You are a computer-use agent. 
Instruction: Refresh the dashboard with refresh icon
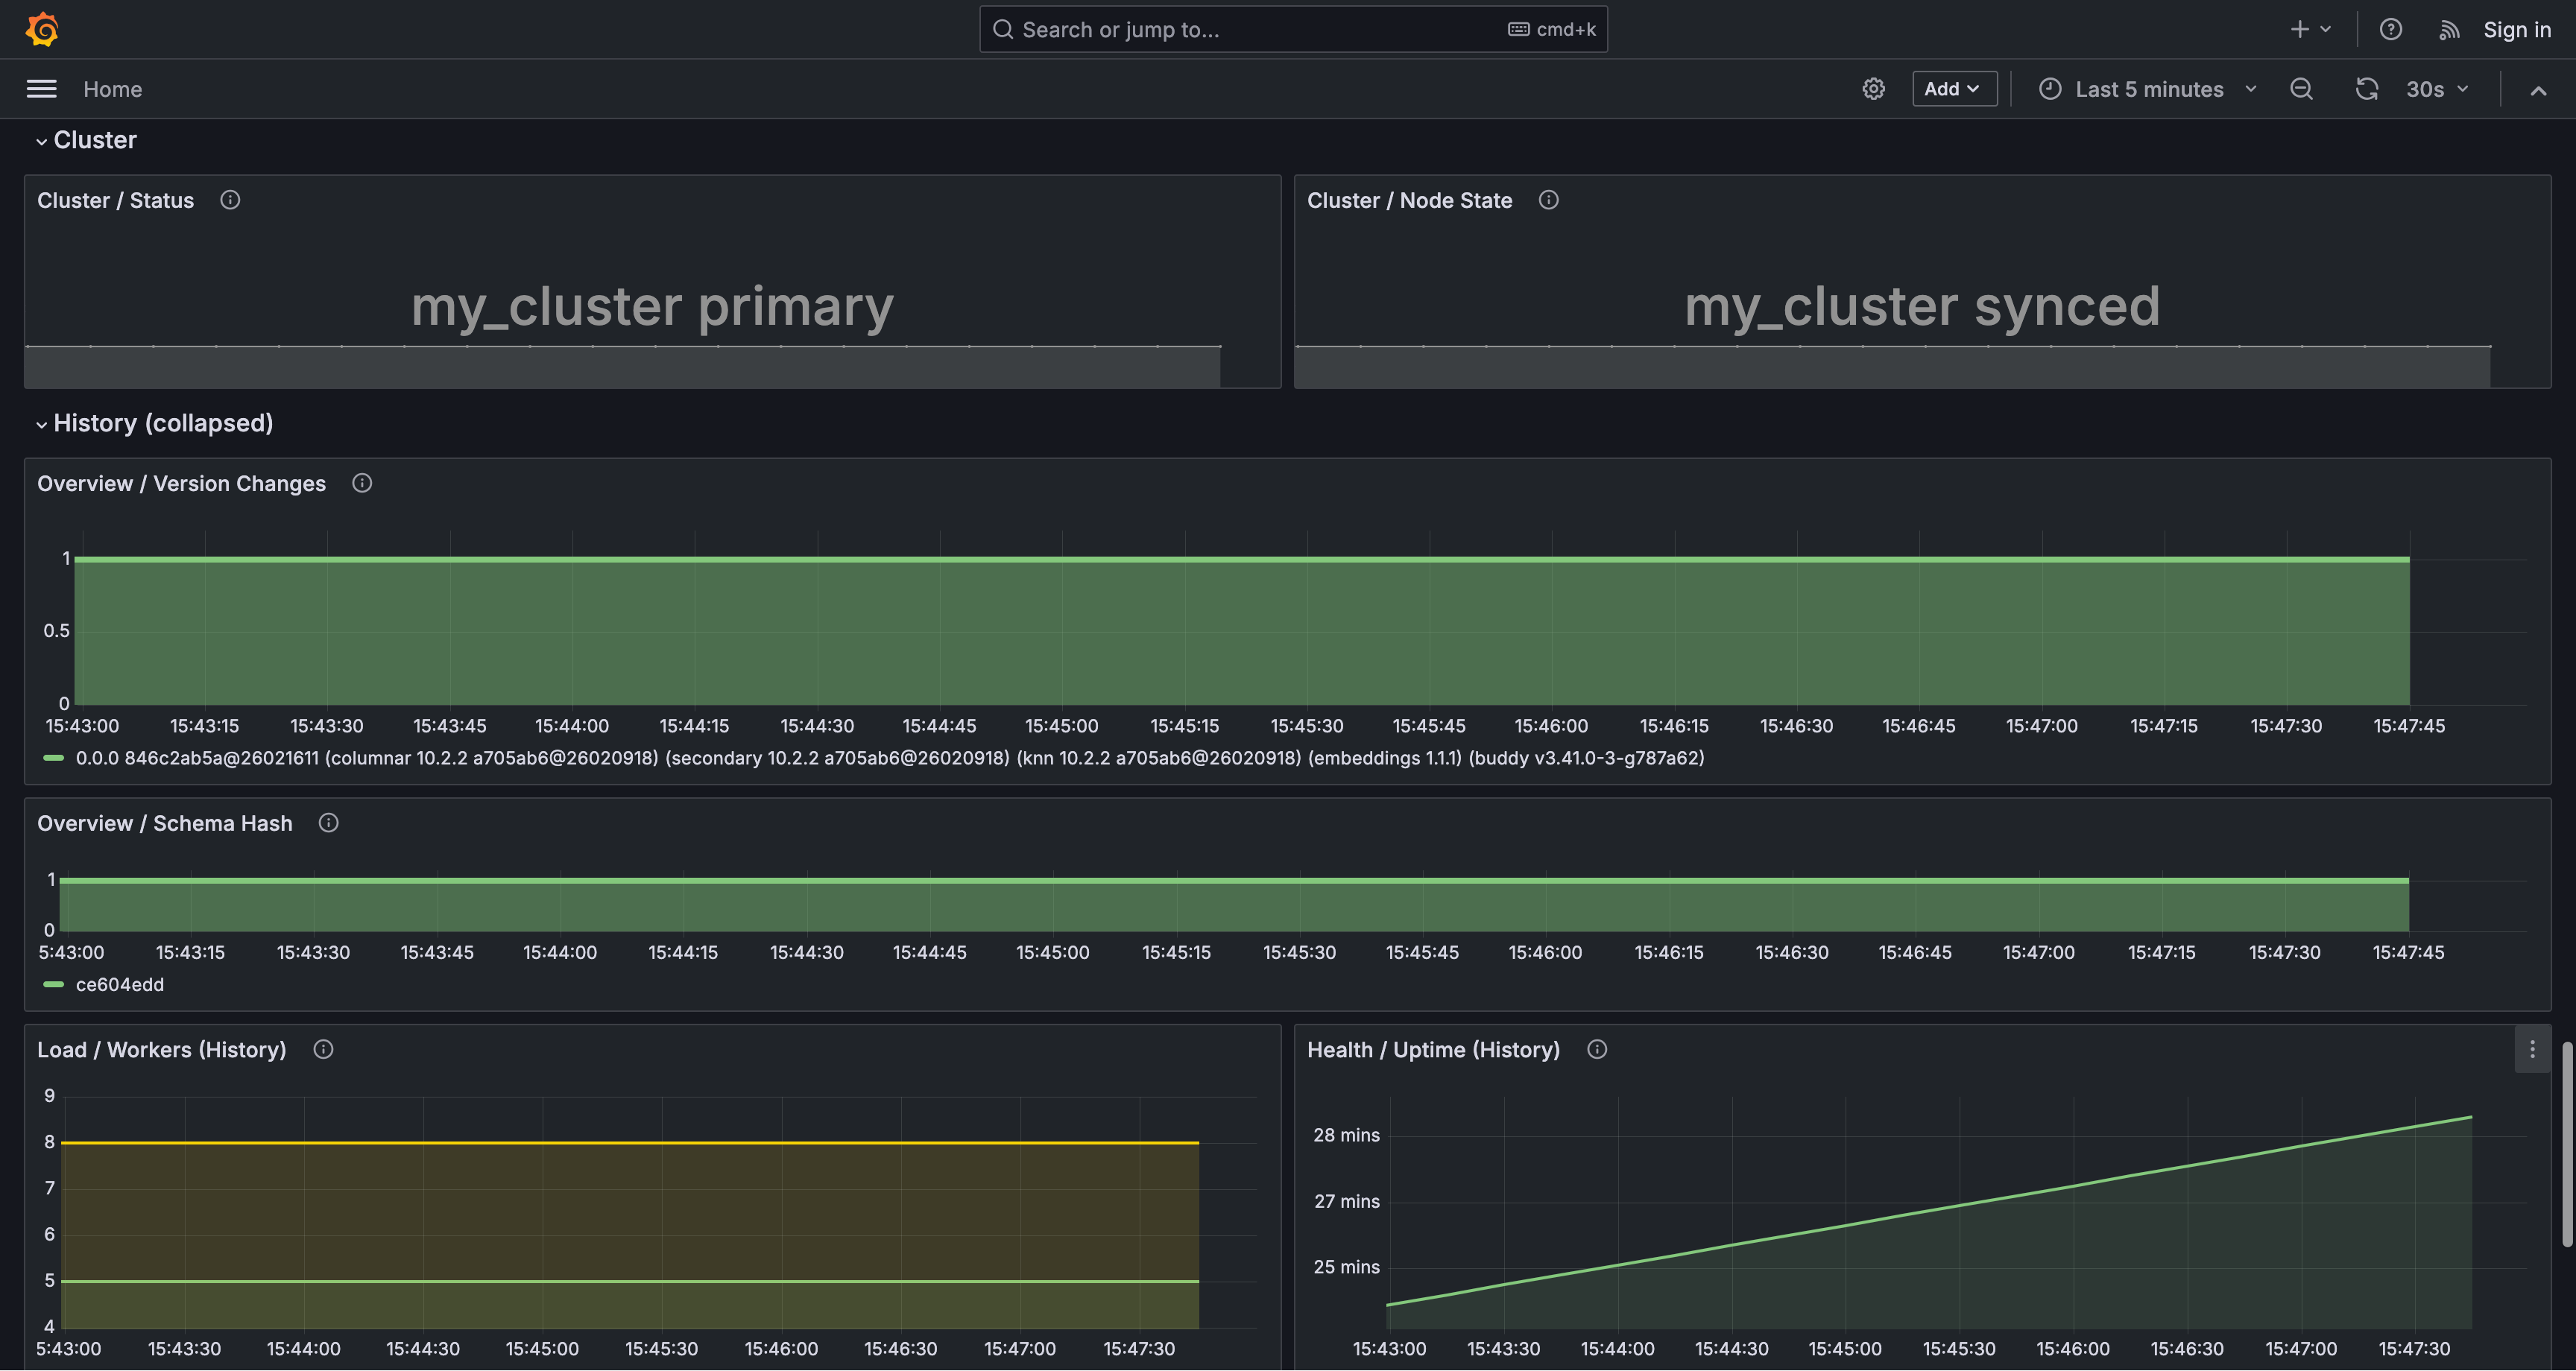pos(2366,89)
